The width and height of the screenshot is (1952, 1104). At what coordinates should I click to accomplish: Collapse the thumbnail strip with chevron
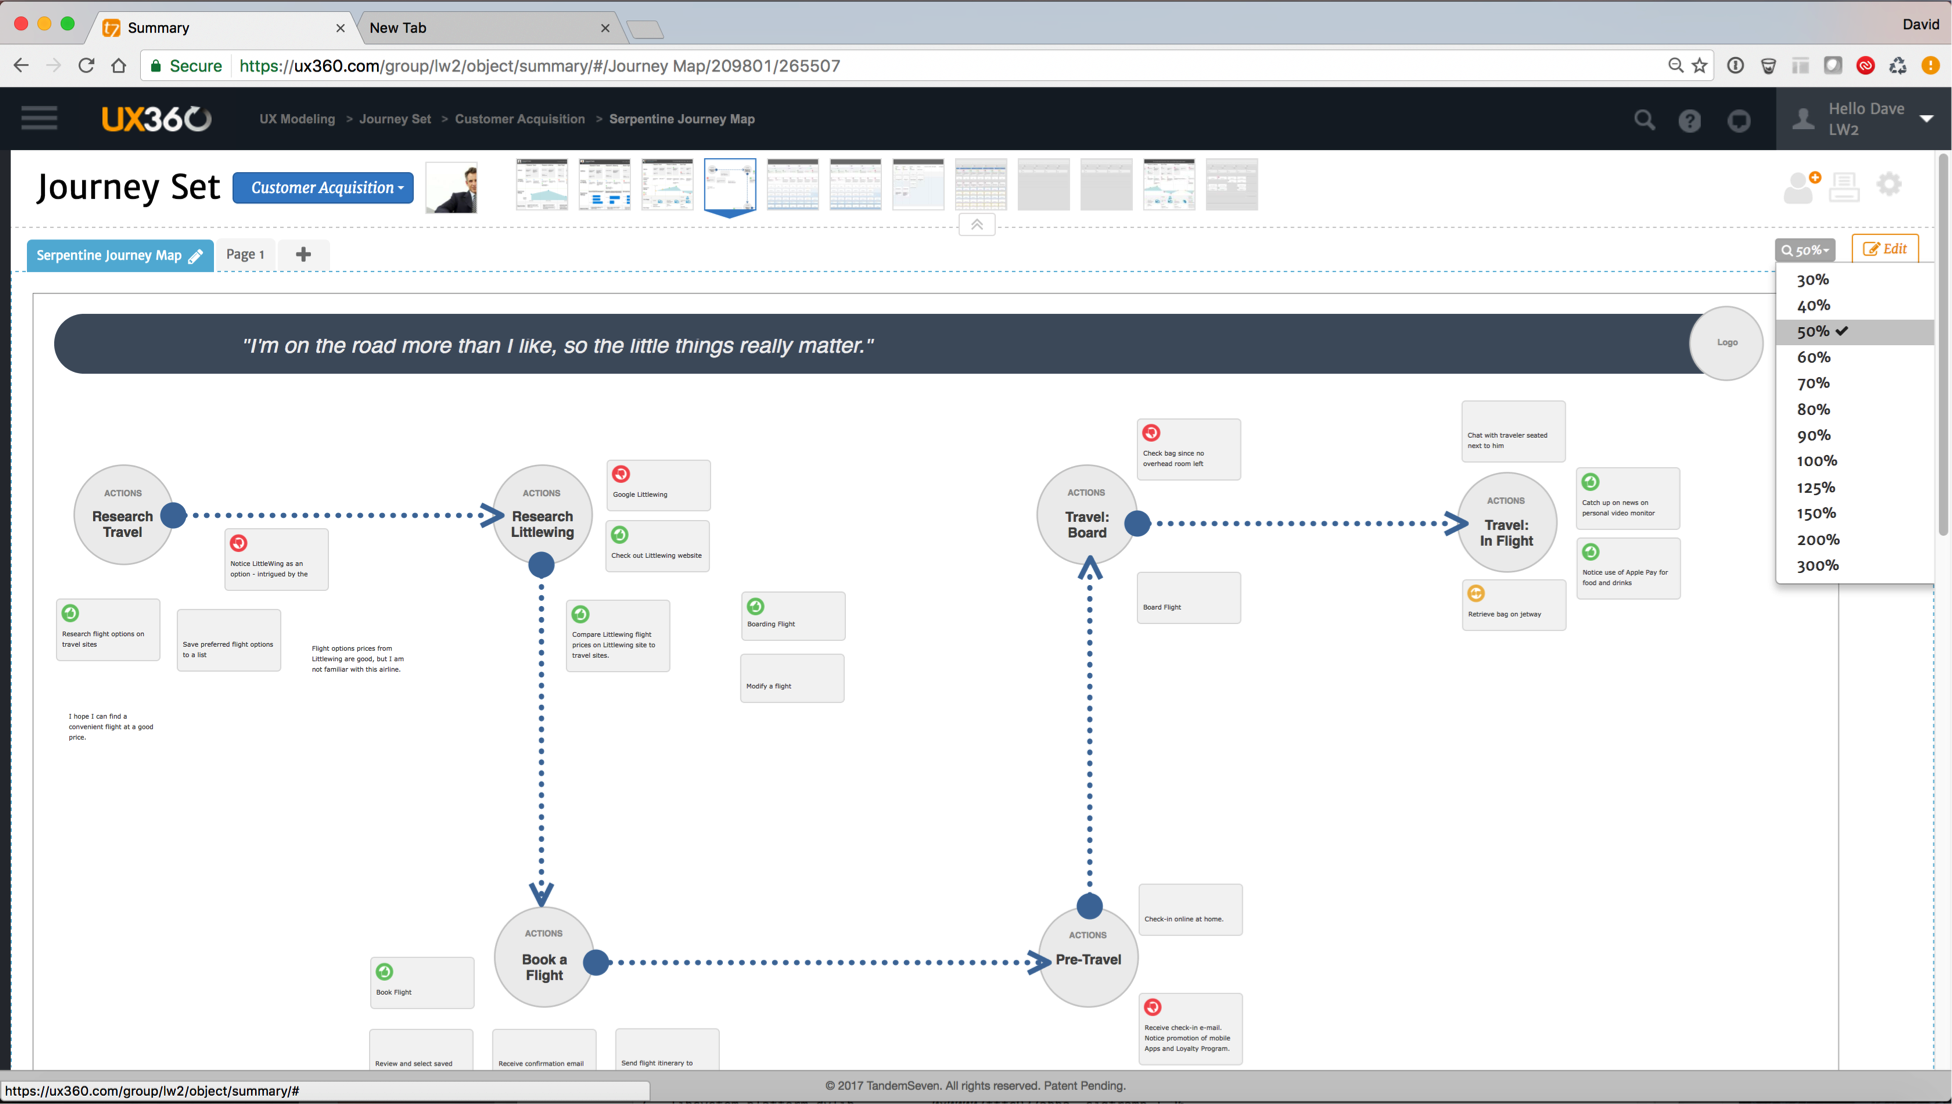point(977,225)
